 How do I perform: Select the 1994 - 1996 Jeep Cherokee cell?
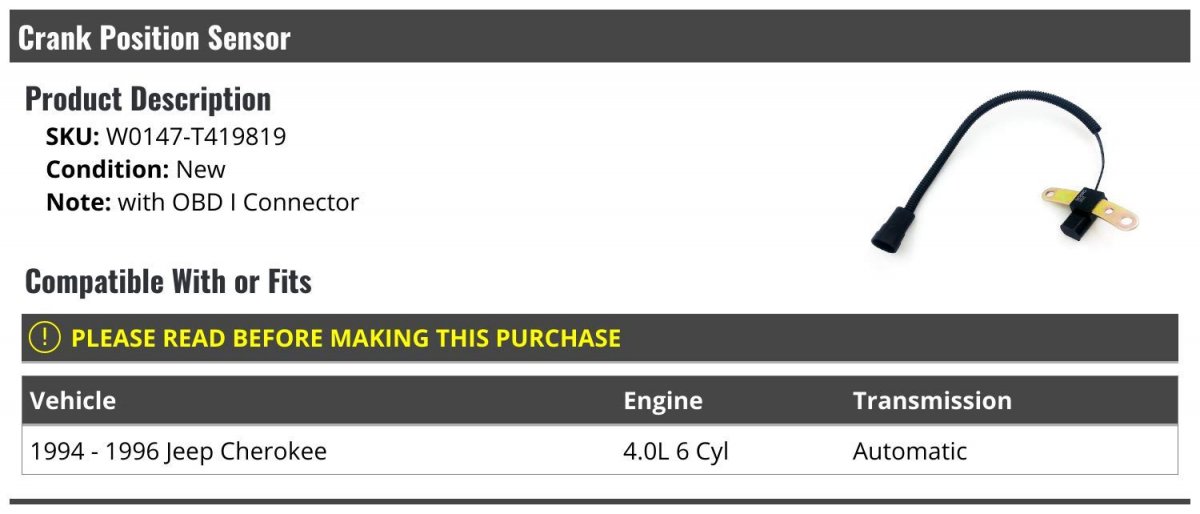click(x=179, y=451)
